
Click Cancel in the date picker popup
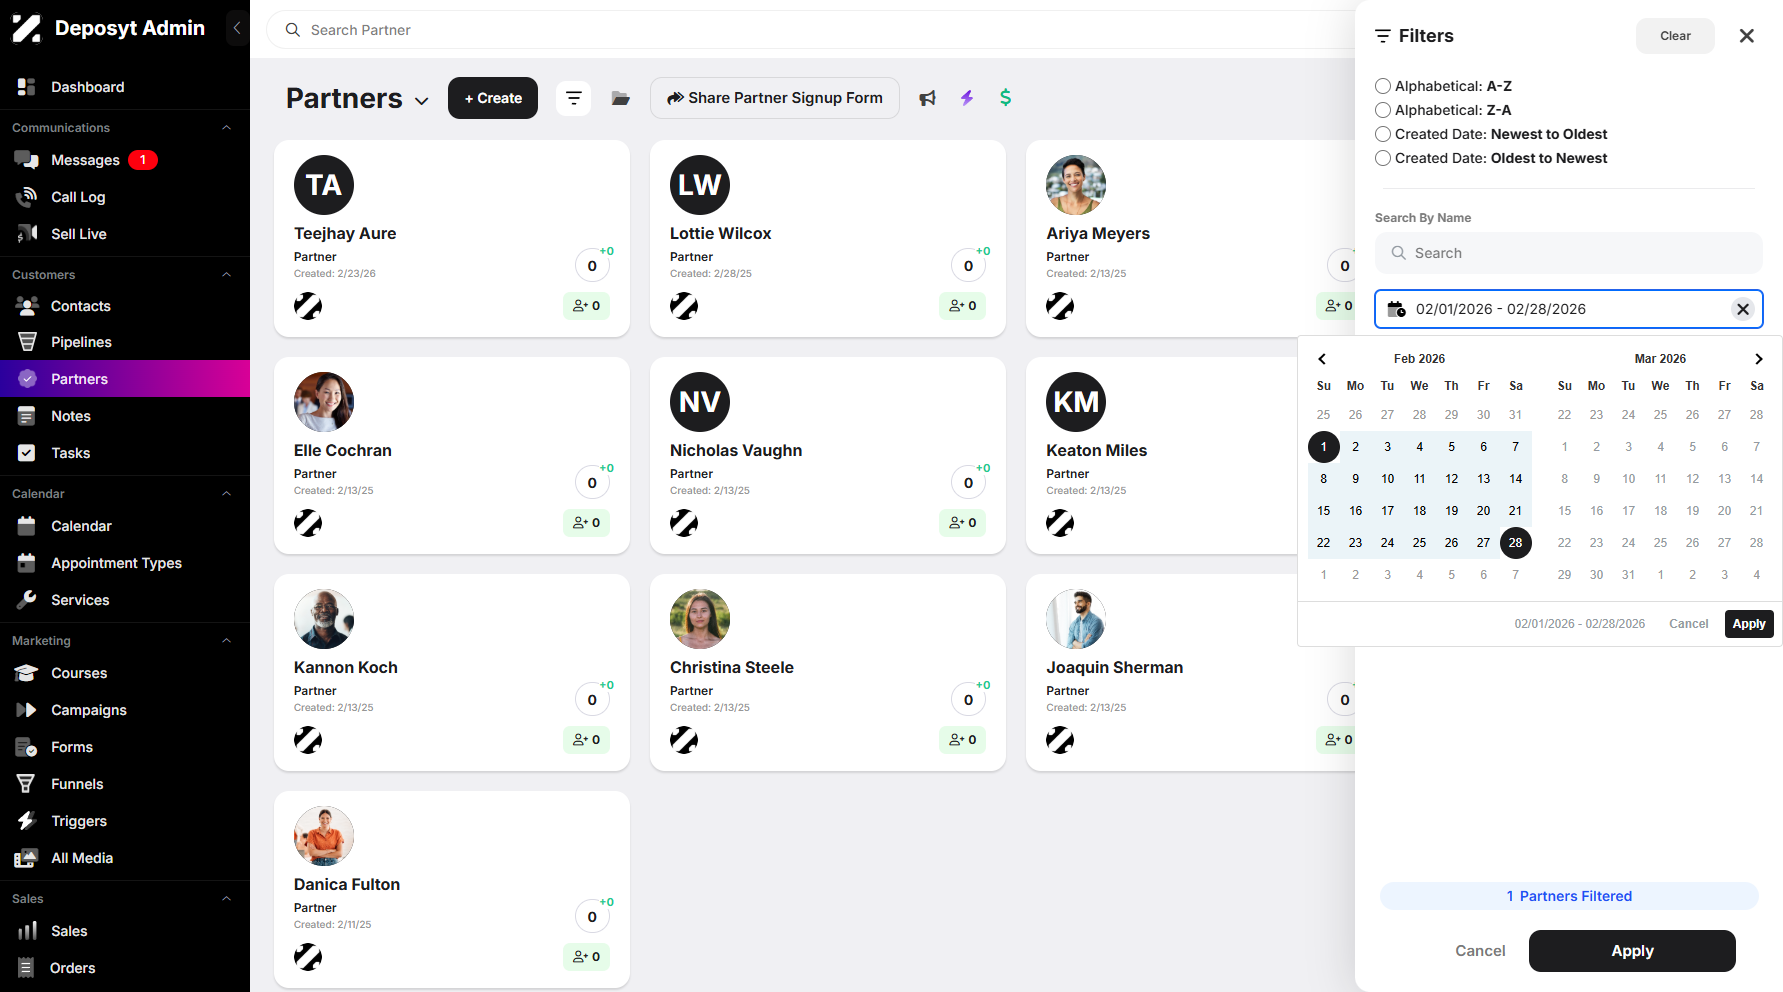pos(1689,624)
